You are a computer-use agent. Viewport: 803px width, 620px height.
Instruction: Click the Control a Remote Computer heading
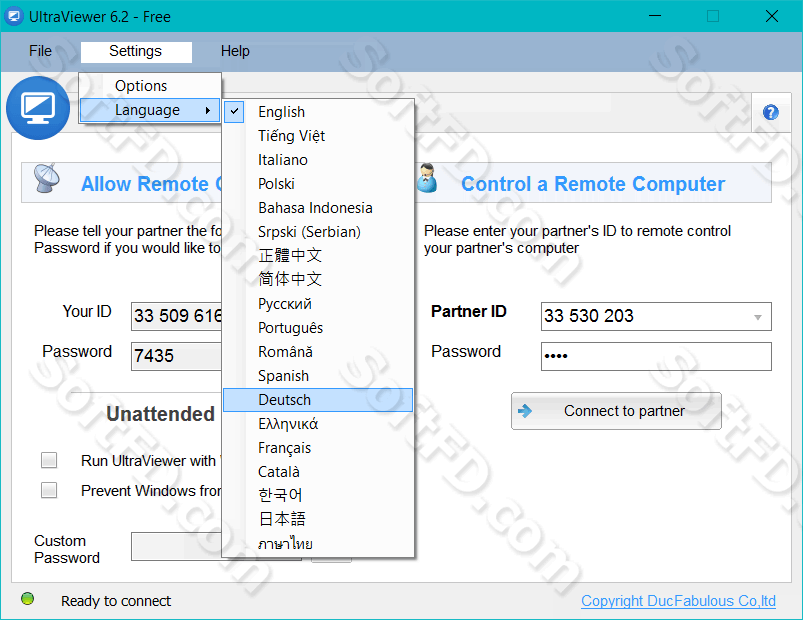click(x=593, y=184)
